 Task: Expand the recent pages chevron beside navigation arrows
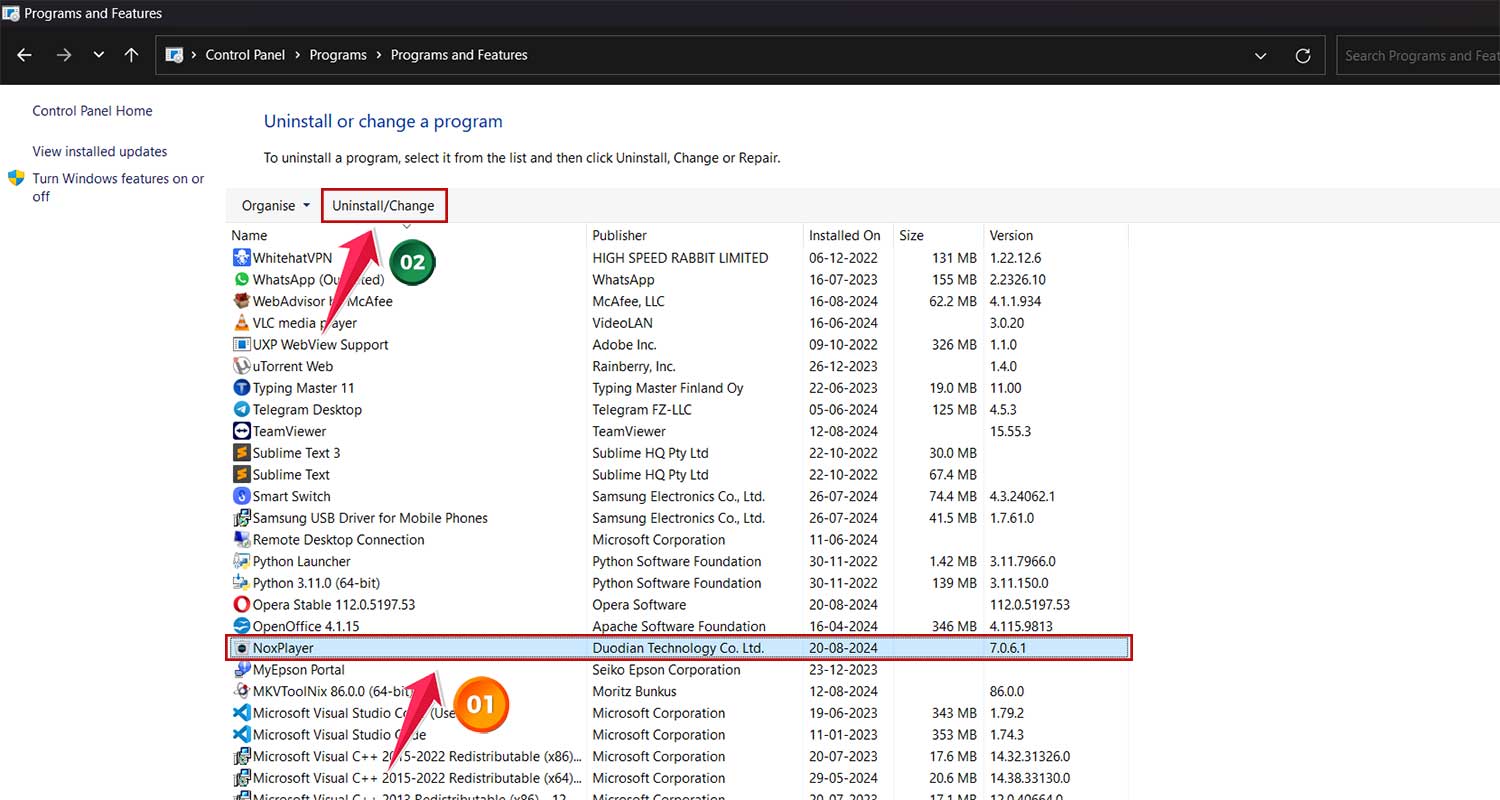click(98, 55)
